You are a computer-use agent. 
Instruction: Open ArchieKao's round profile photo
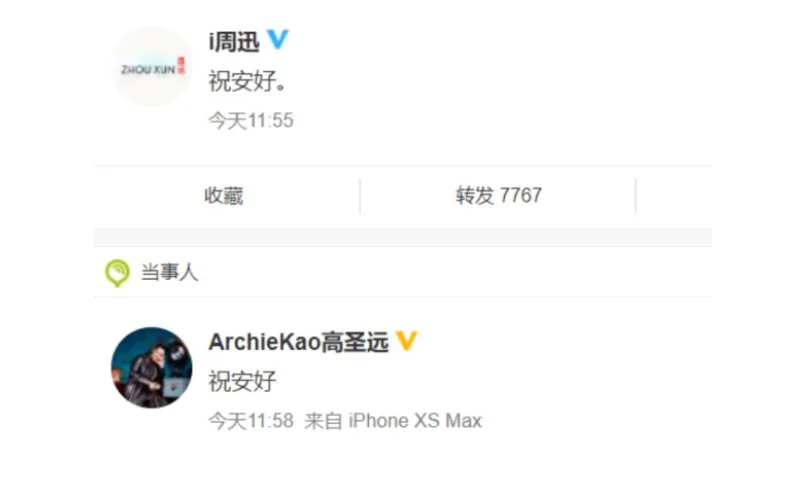coord(152,367)
